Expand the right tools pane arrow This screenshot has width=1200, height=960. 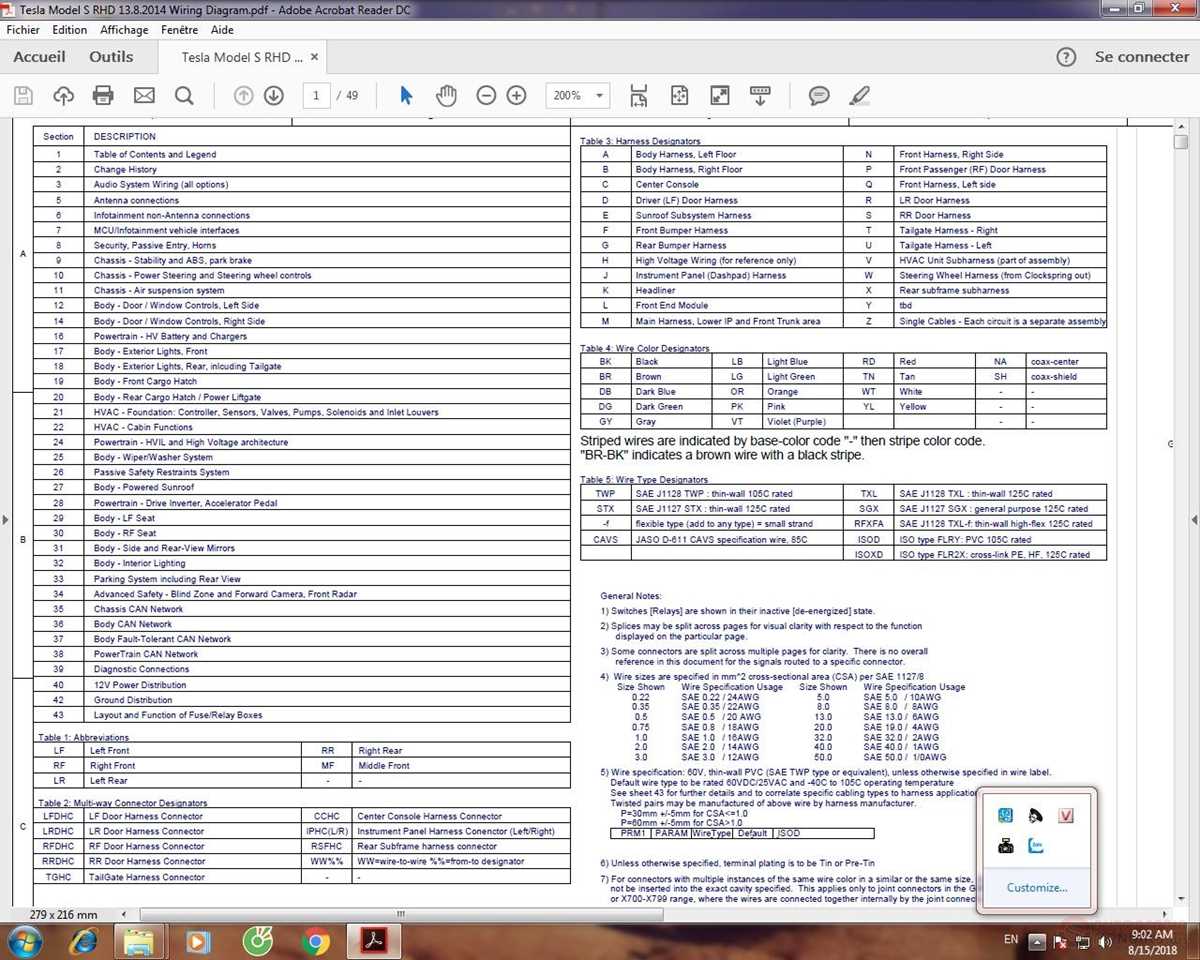(1194, 519)
